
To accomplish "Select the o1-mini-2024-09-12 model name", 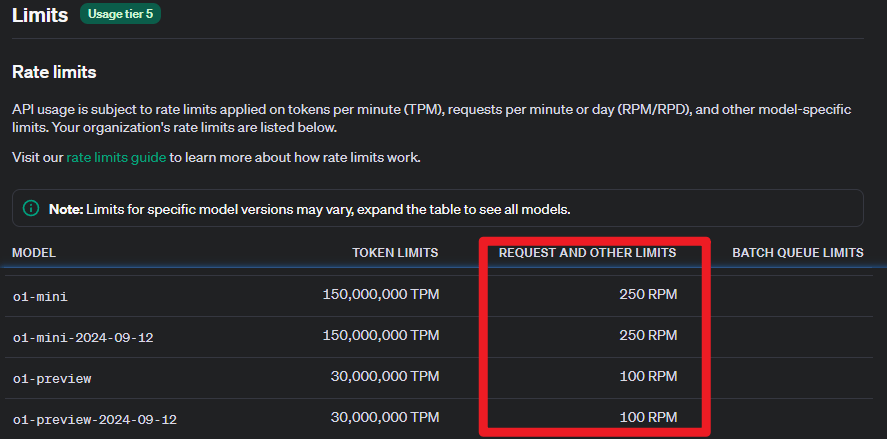I will coord(82,337).
